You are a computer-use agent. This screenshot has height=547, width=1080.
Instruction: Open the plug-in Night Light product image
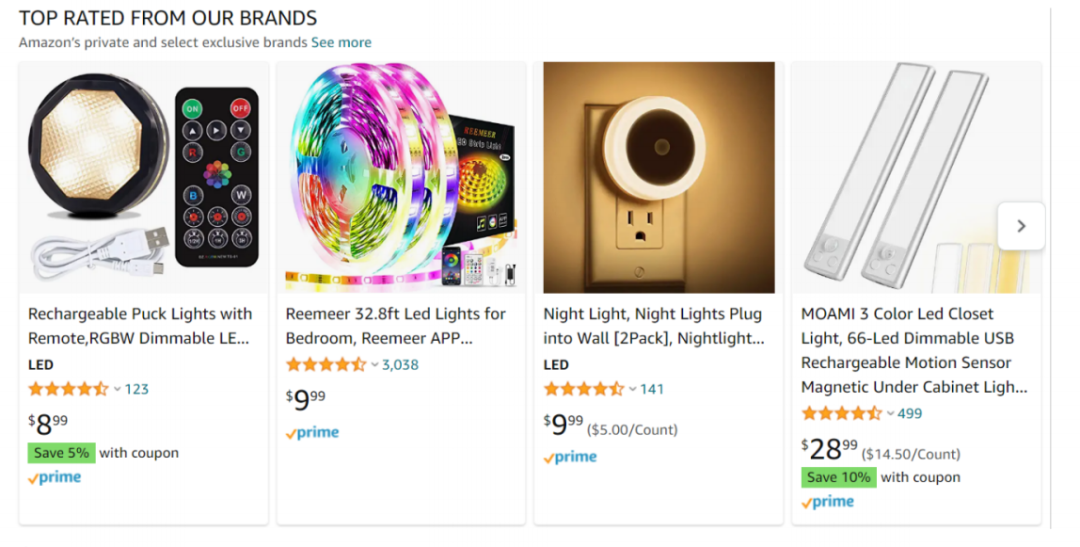(658, 178)
